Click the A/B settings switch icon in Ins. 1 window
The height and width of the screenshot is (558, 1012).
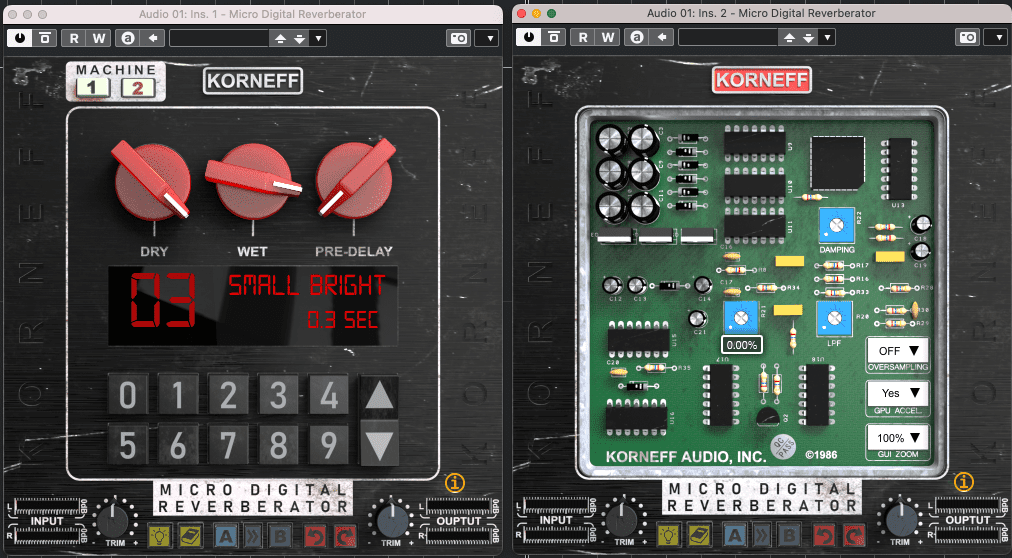point(128,38)
